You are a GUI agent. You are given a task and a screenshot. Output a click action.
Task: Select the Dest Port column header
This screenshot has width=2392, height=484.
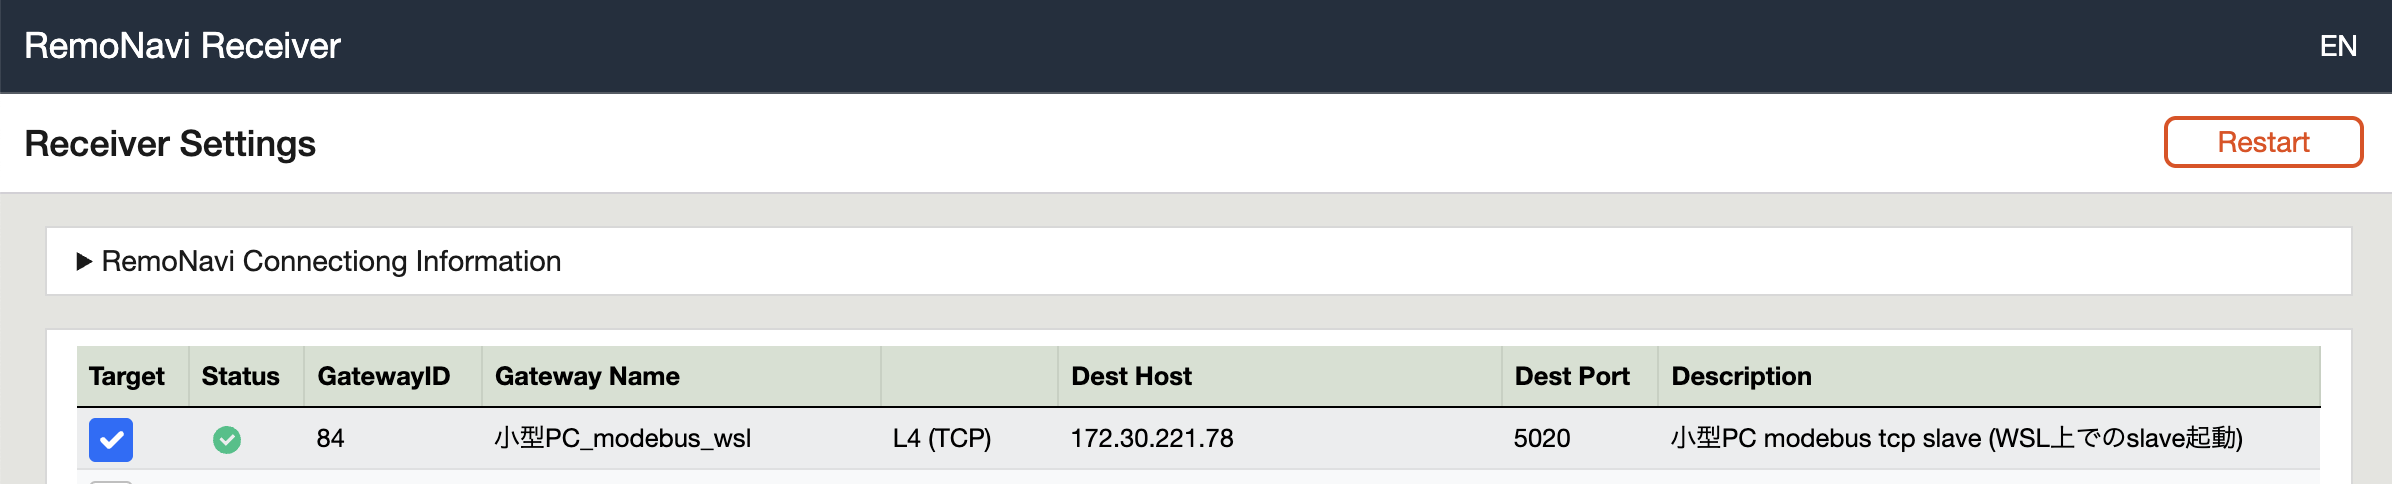[x=1572, y=376]
